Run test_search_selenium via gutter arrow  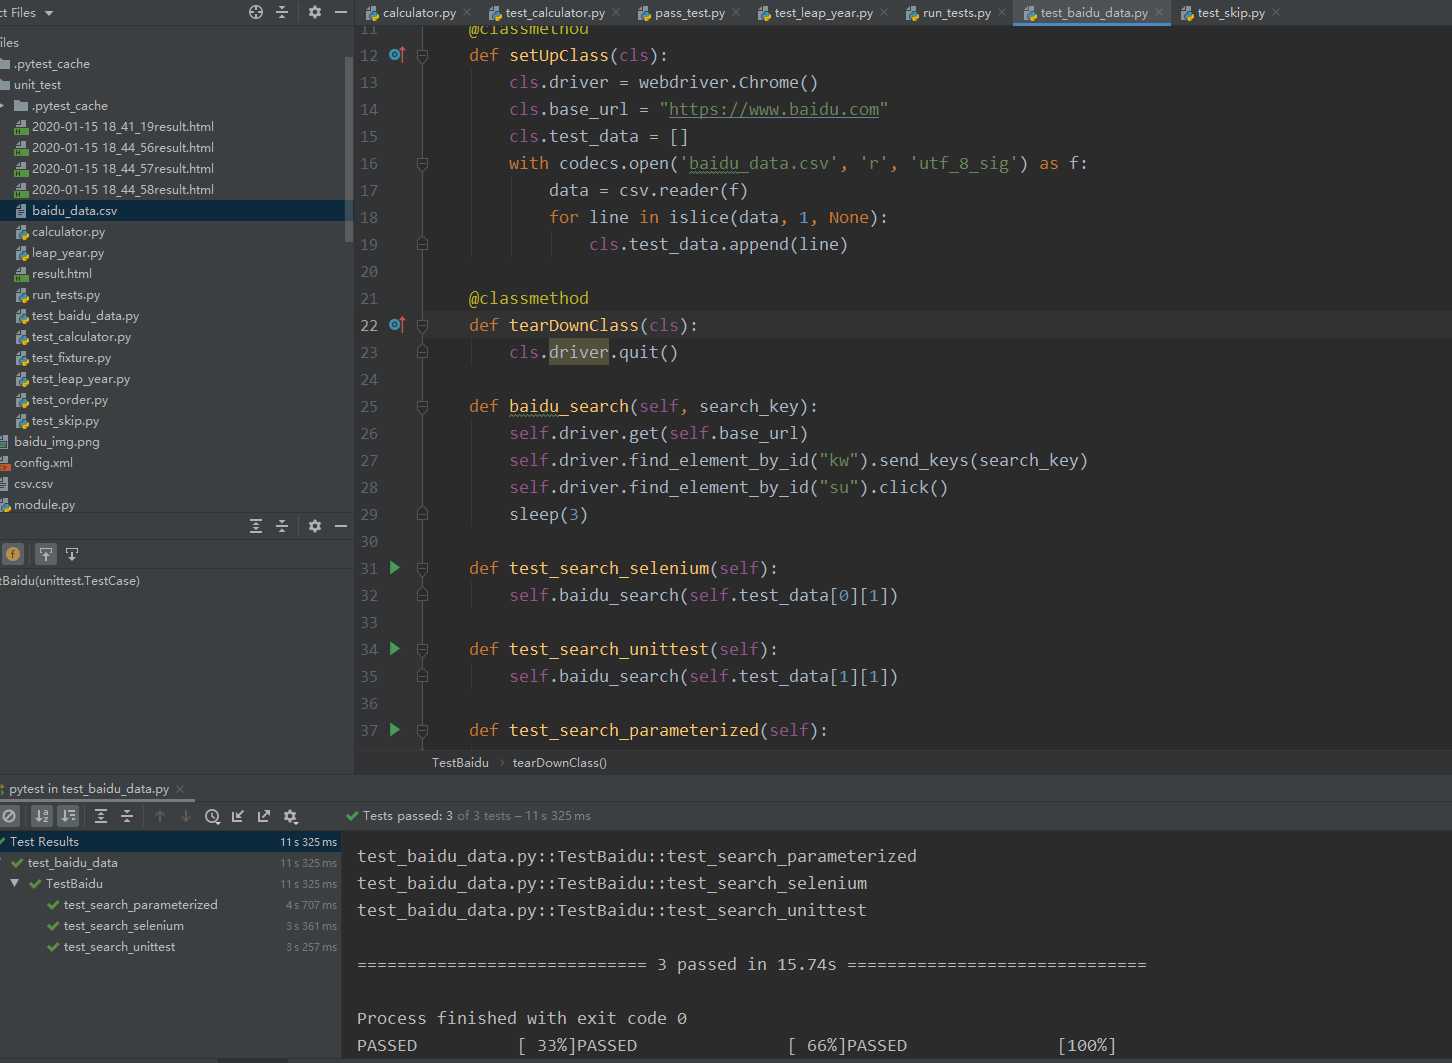pyautogui.click(x=395, y=568)
